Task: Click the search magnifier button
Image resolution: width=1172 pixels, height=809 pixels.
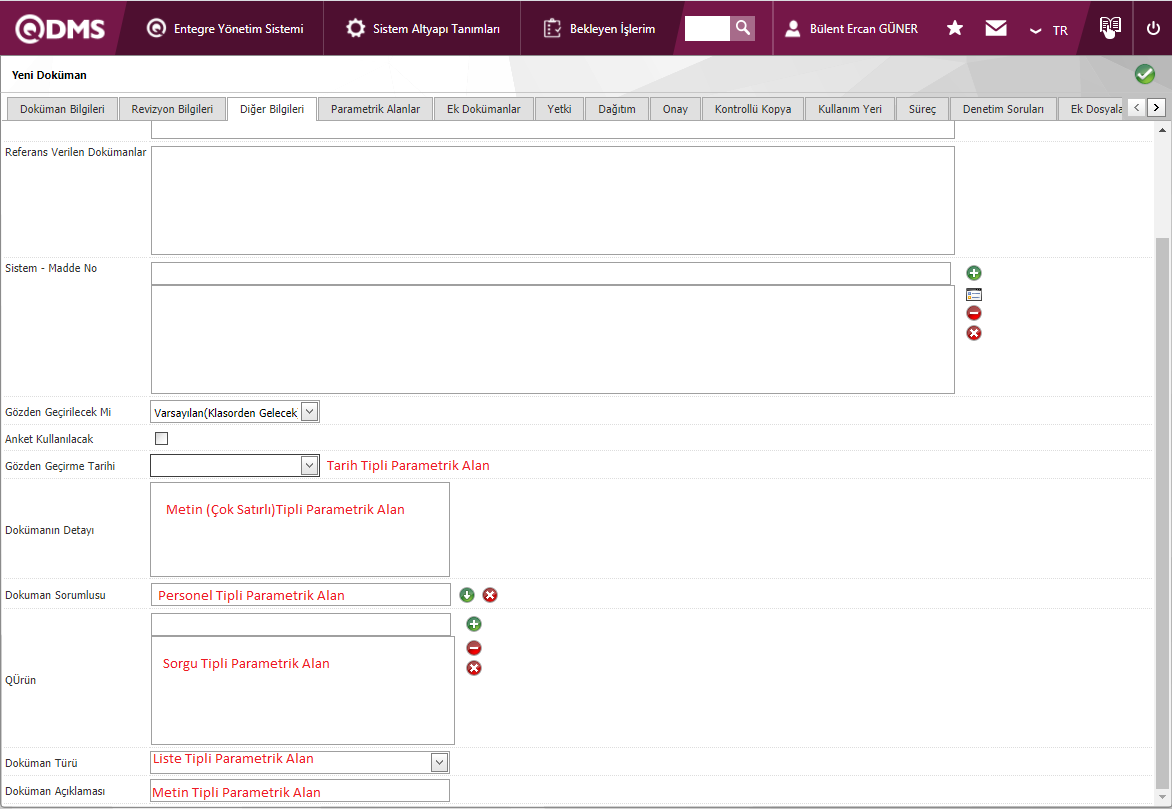Action: coord(742,28)
